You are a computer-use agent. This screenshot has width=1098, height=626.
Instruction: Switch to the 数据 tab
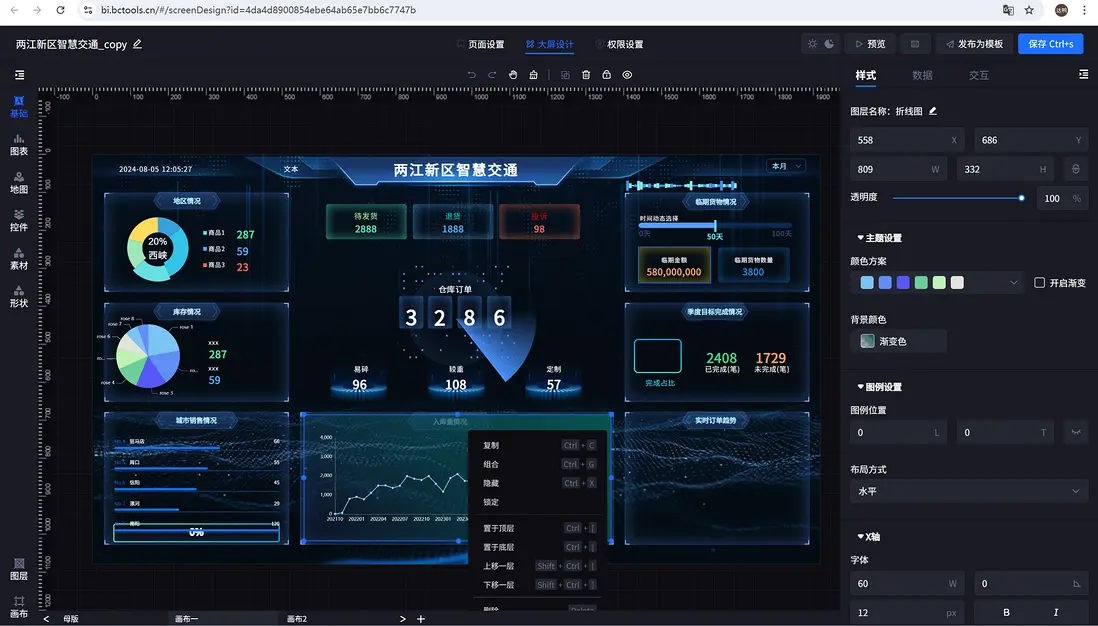[922, 76]
